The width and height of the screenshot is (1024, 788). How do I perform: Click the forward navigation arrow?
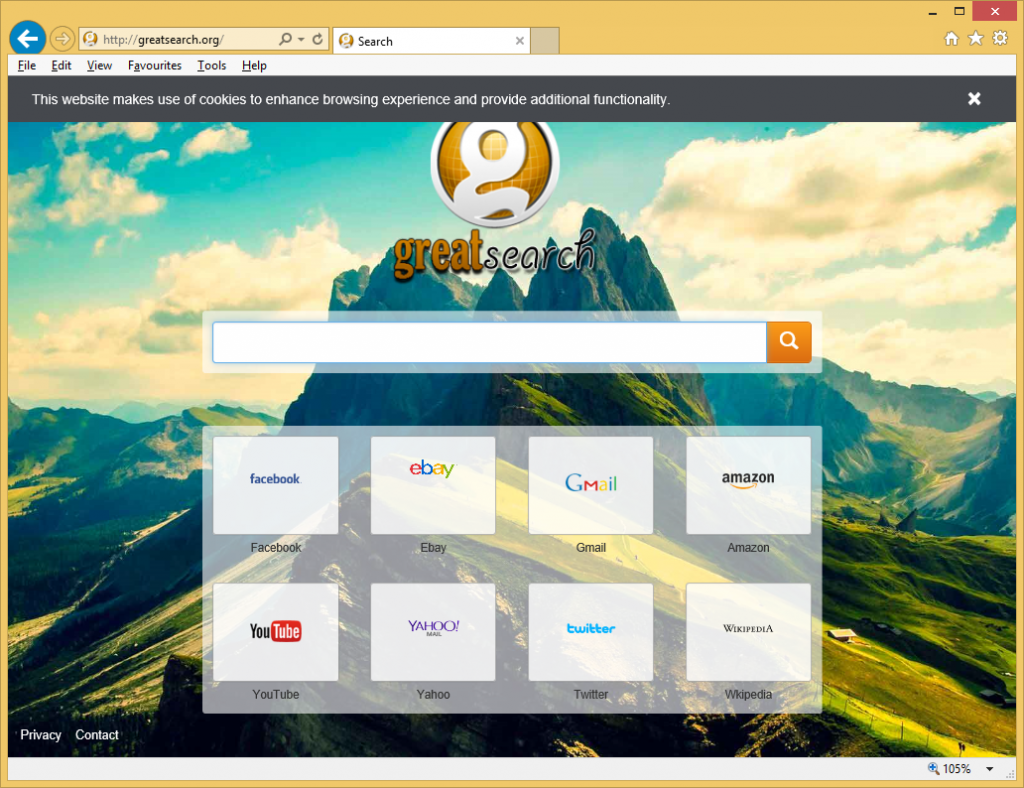(62, 39)
